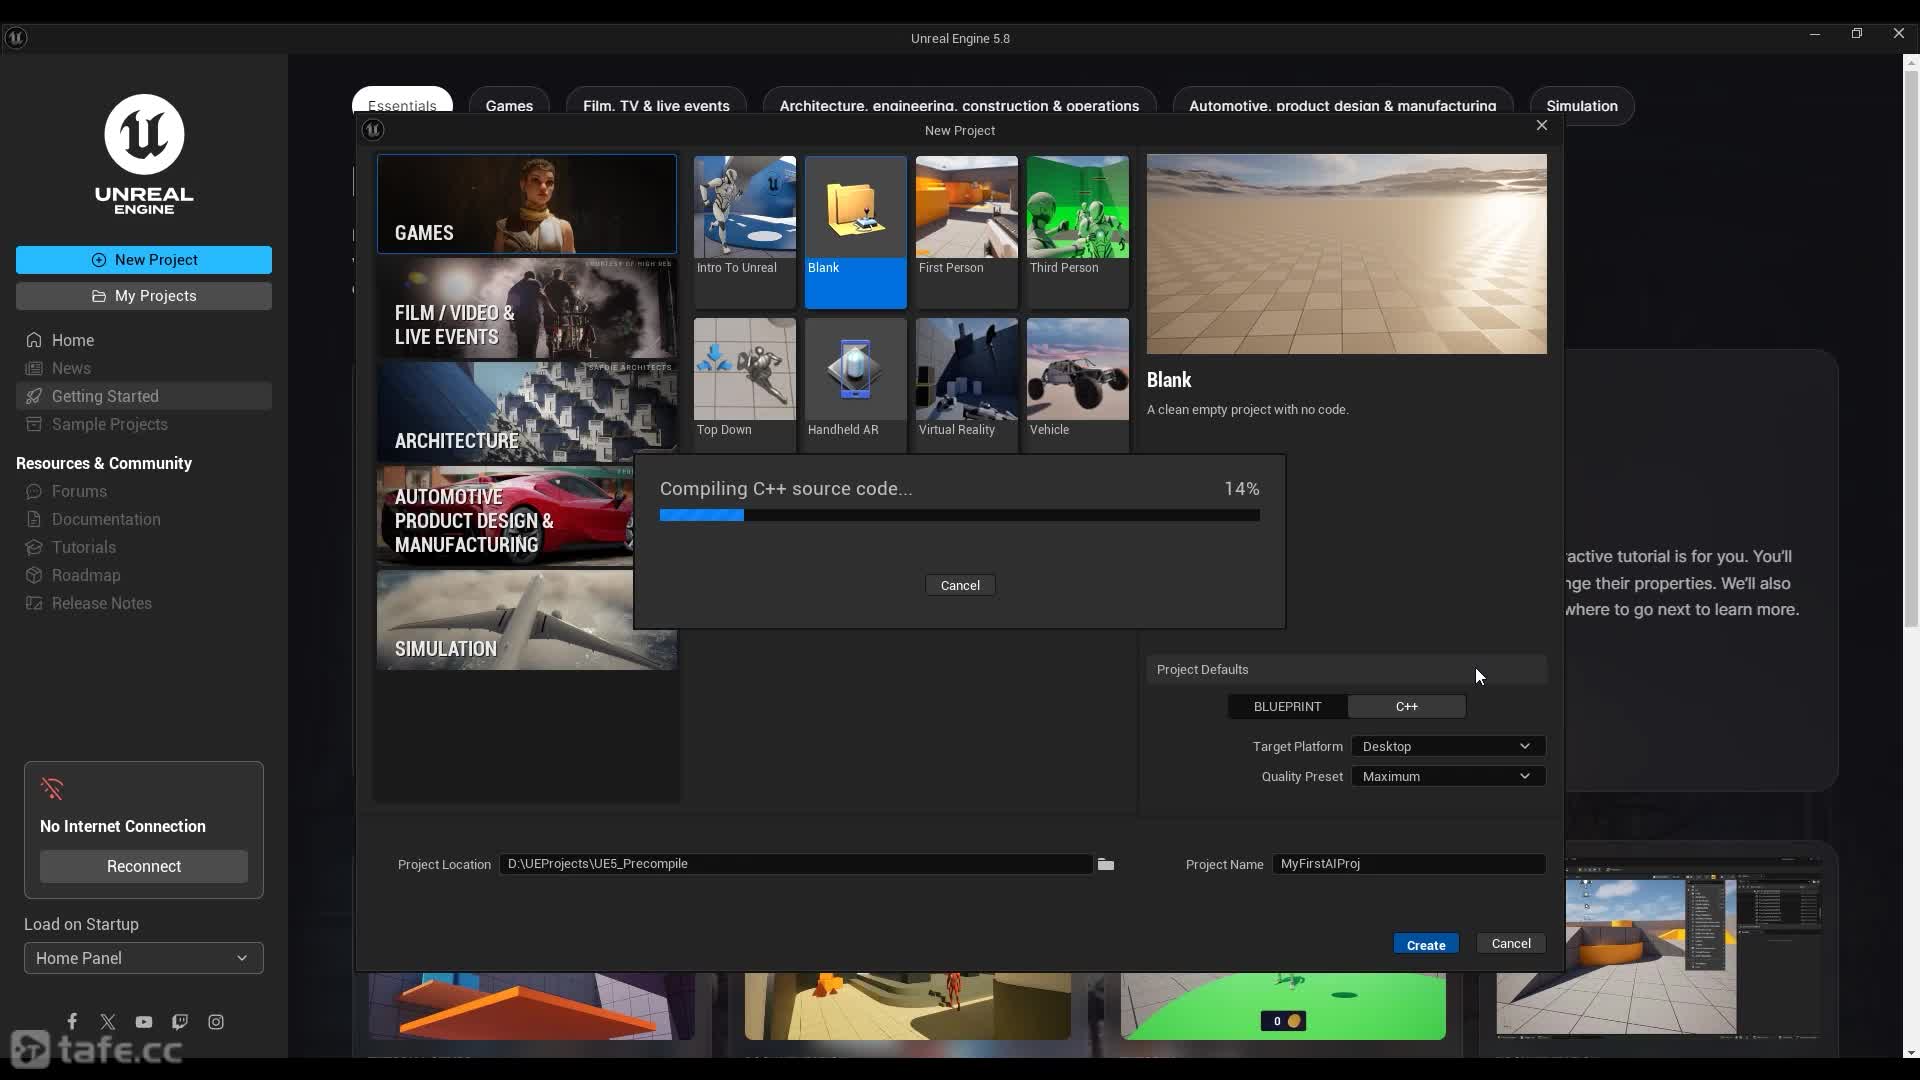Image resolution: width=1920 pixels, height=1080 pixels.
Task: Click the Create button
Action: coord(1426,944)
